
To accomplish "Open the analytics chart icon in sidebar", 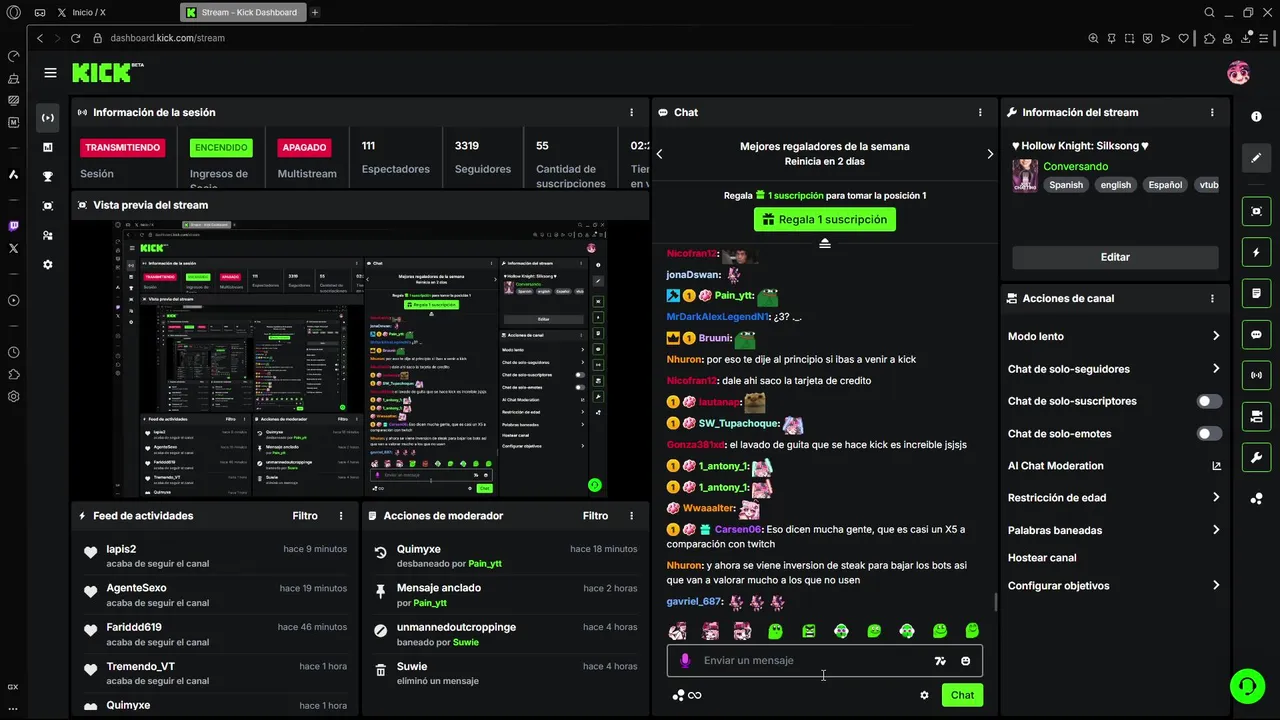I will [48, 147].
